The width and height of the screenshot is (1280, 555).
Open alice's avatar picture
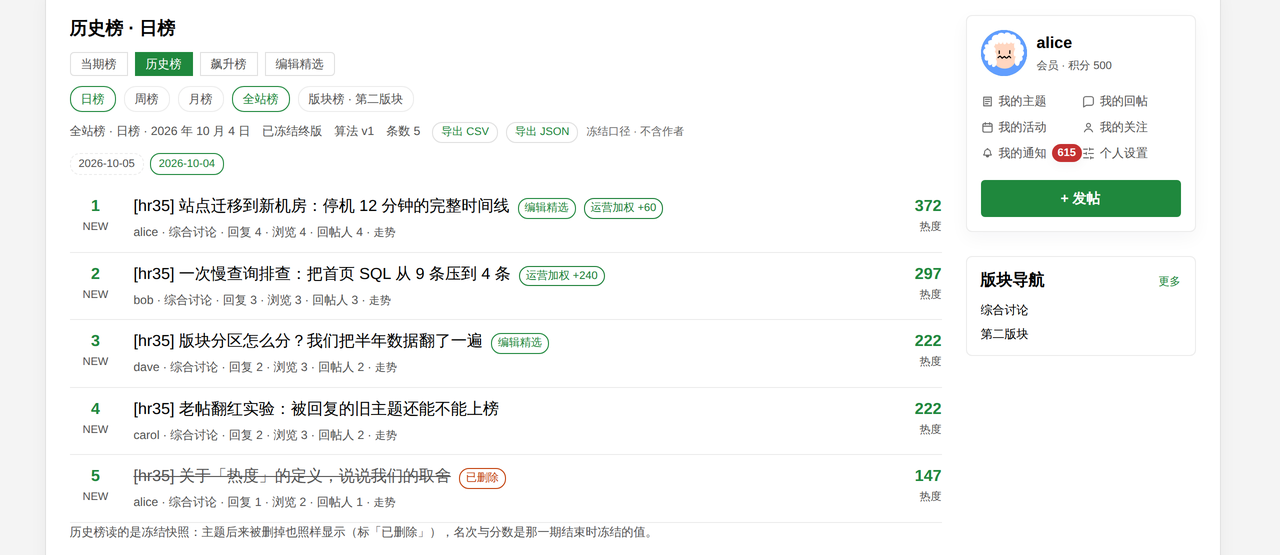(x=1004, y=53)
